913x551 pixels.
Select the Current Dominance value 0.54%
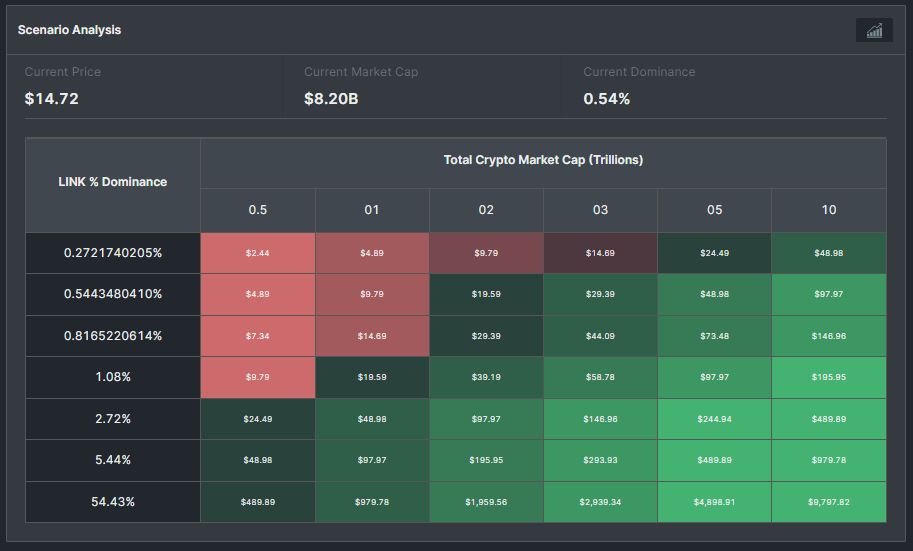click(x=607, y=98)
